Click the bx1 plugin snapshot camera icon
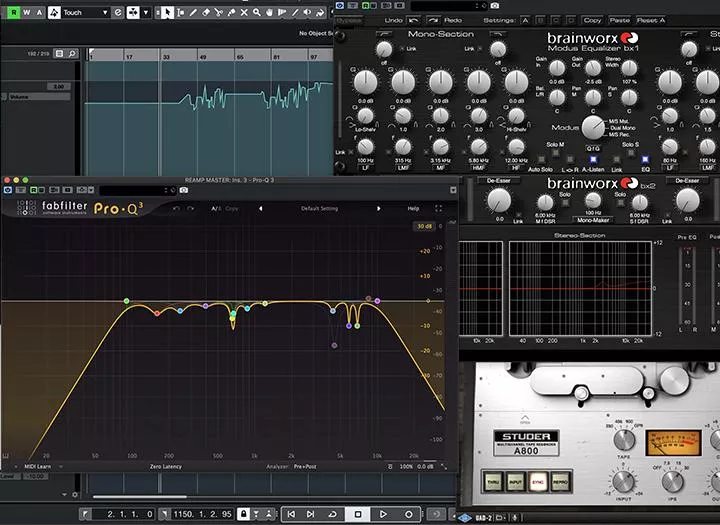The image size is (720, 525). coord(495,6)
